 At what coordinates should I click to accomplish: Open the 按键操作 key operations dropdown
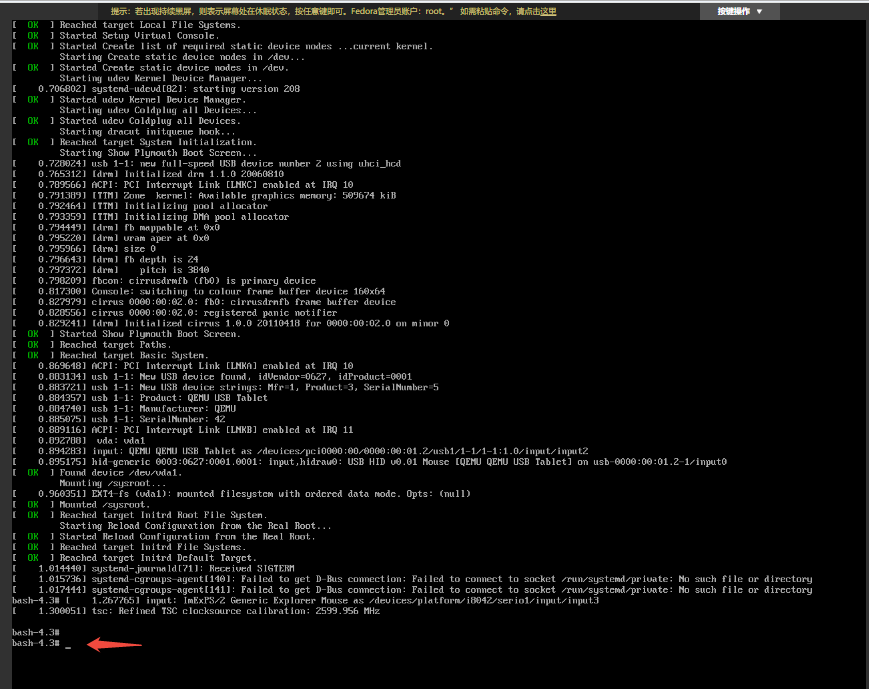point(739,11)
